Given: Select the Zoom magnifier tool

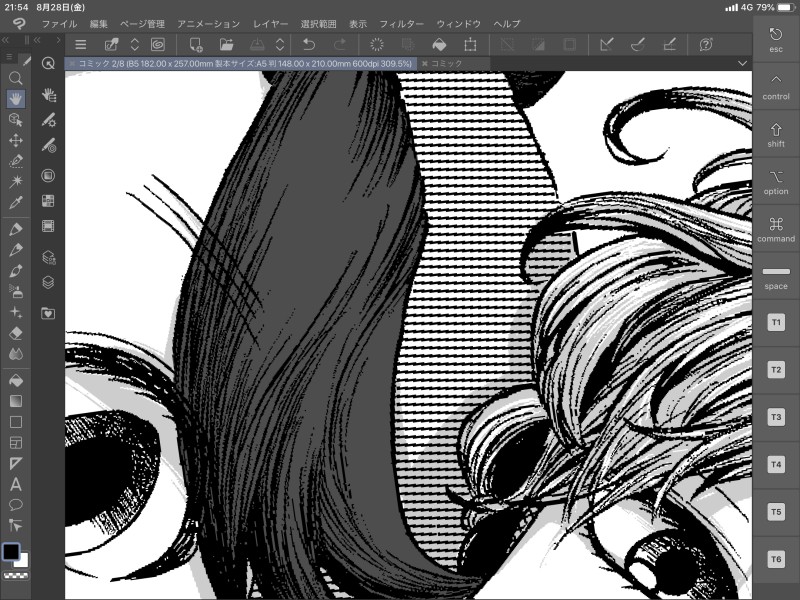Looking at the screenshot, I should (16, 78).
